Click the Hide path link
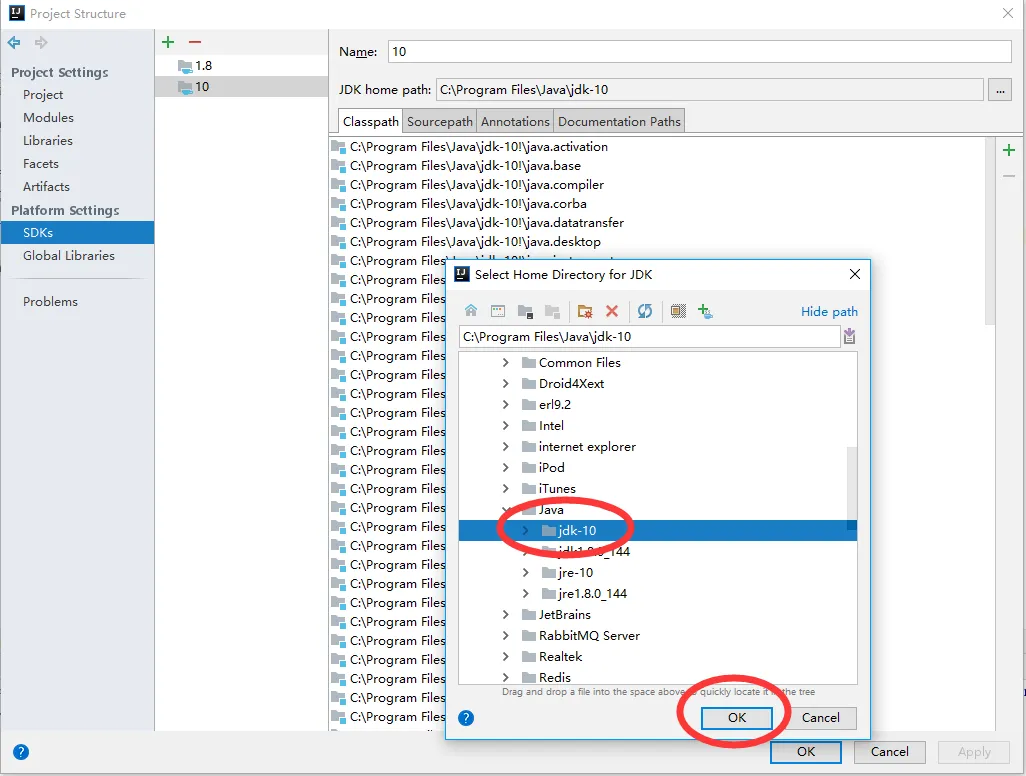 coord(829,312)
